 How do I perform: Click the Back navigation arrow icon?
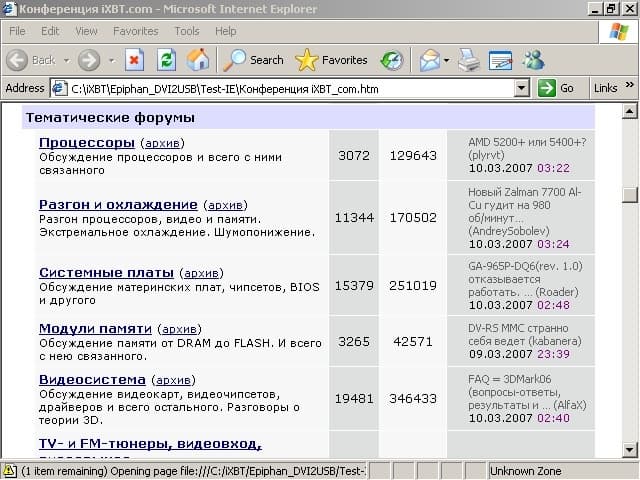(x=17, y=60)
